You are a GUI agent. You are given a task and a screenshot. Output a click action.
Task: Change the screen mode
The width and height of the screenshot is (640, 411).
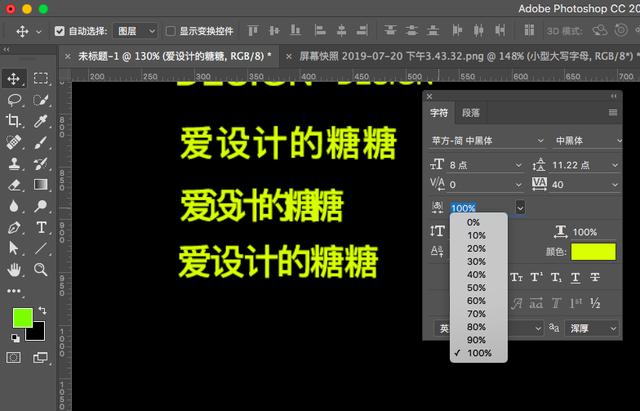(40, 358)
